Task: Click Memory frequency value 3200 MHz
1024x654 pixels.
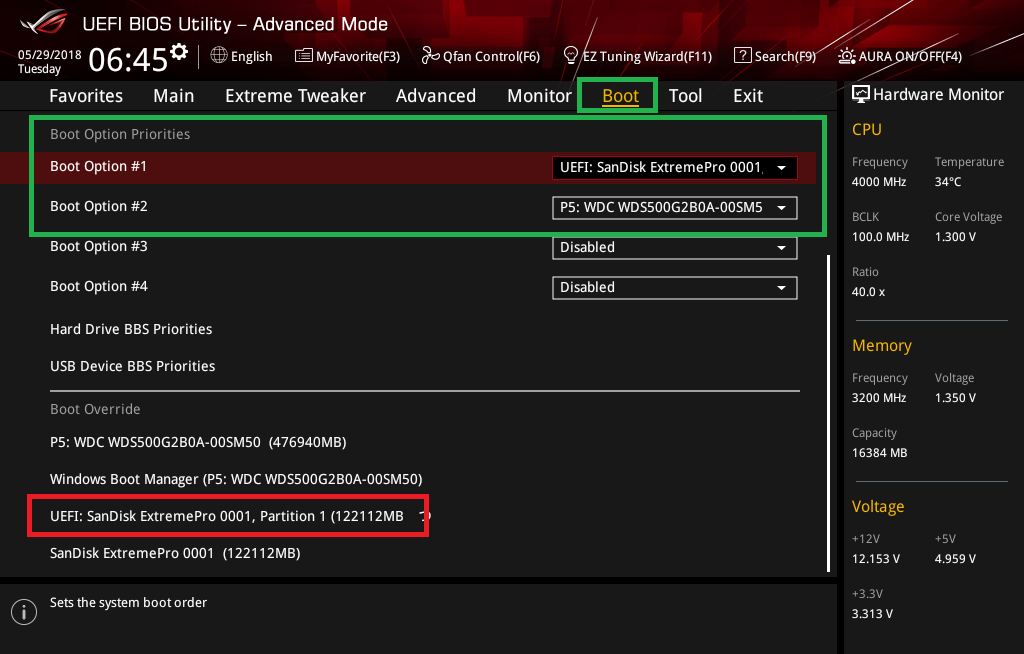Action: [879, 398]
